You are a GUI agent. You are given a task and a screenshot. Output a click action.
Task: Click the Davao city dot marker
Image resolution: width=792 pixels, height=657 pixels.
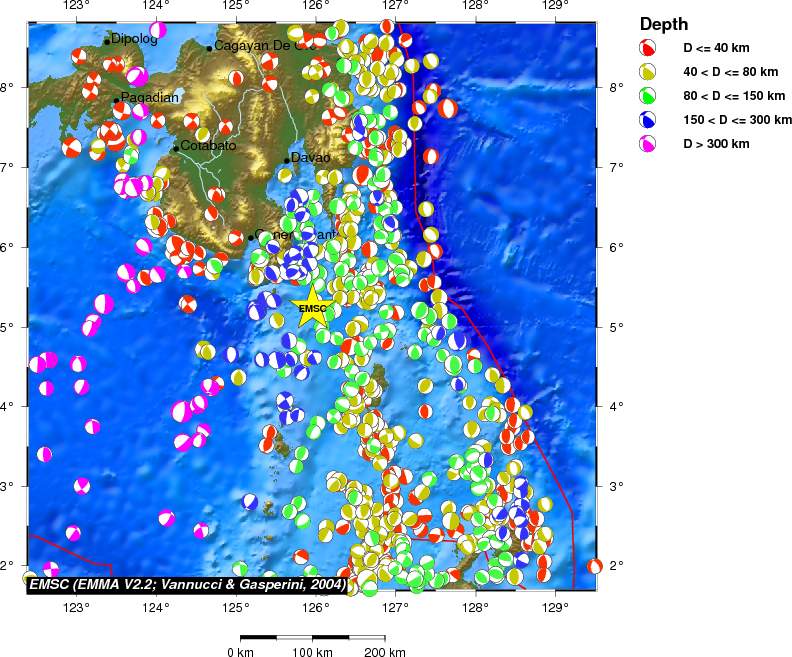(287, 160)
